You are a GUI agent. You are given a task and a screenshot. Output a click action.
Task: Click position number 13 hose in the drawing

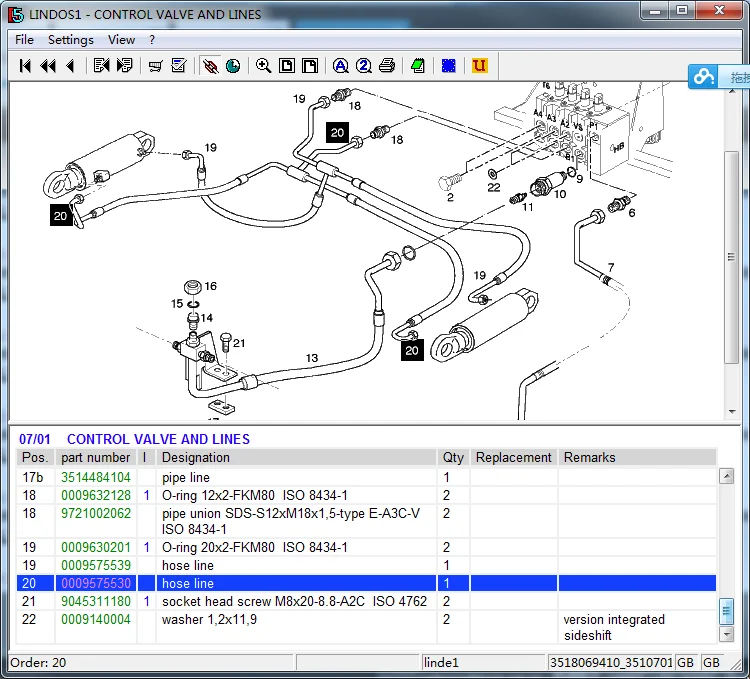pos(312,358)
